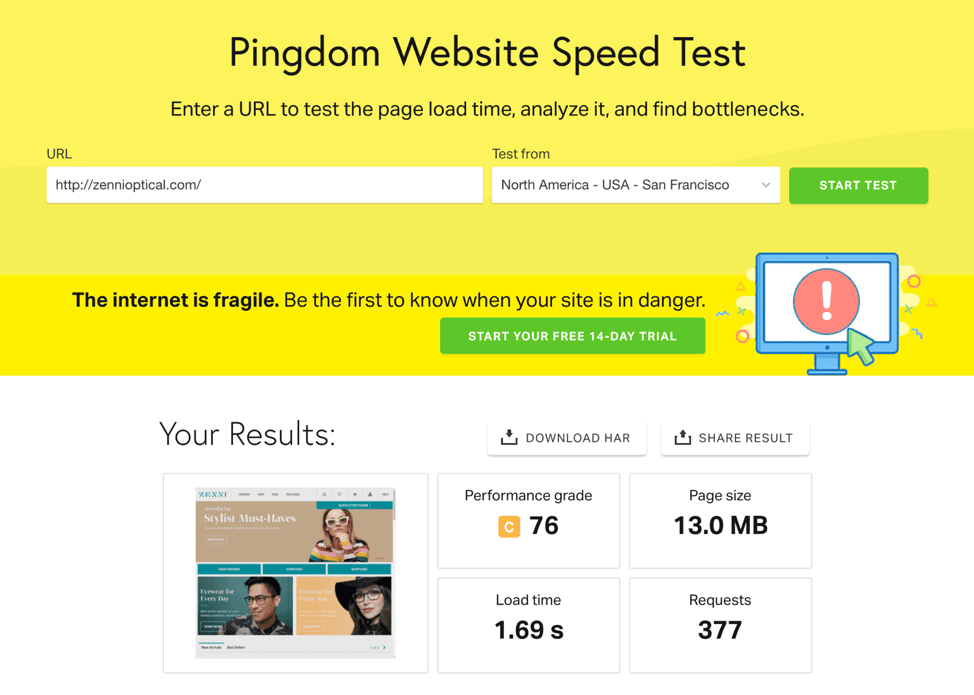974x695 pixels.
Task: Select the Load time 1.69 s card
Action: pos(529,625)
